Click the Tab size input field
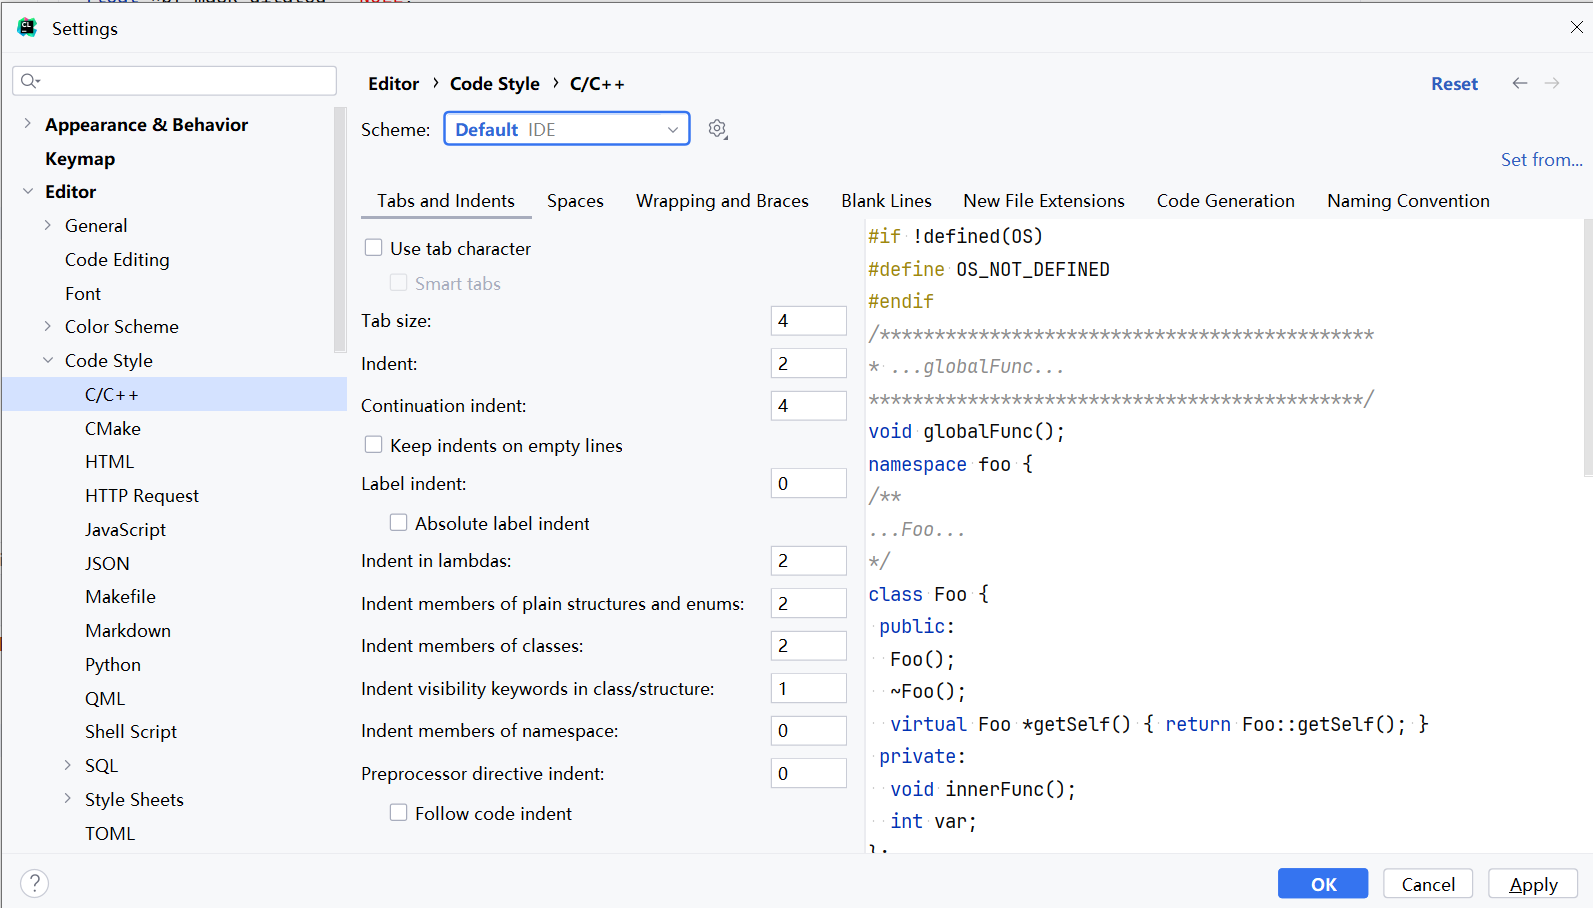The width and height of the screenshot is (1593, 908). coord(808,321)
